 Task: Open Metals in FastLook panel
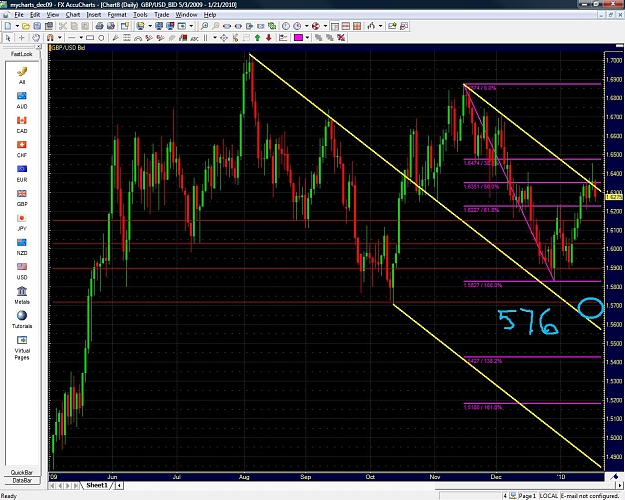tap(22, 295)
